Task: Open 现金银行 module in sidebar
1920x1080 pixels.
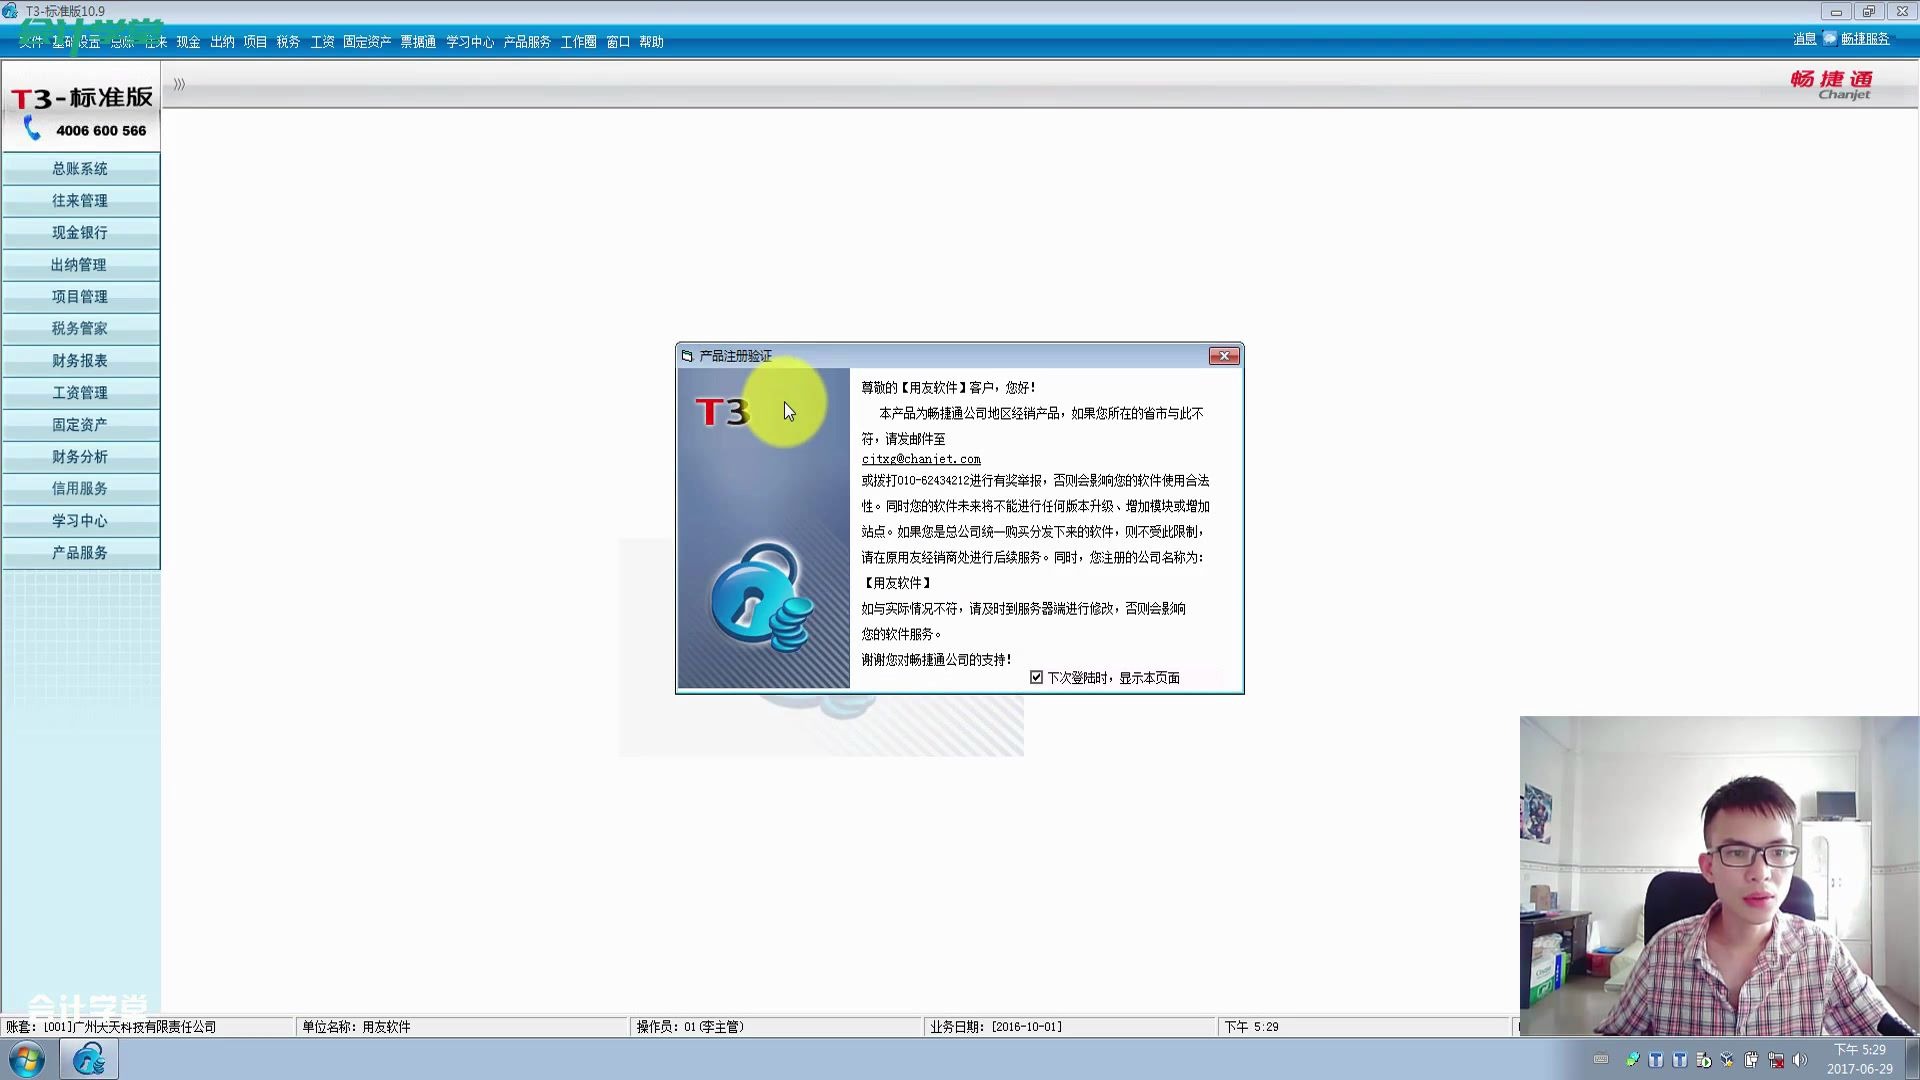Action: pyautogui.click(x=80, y=233)
